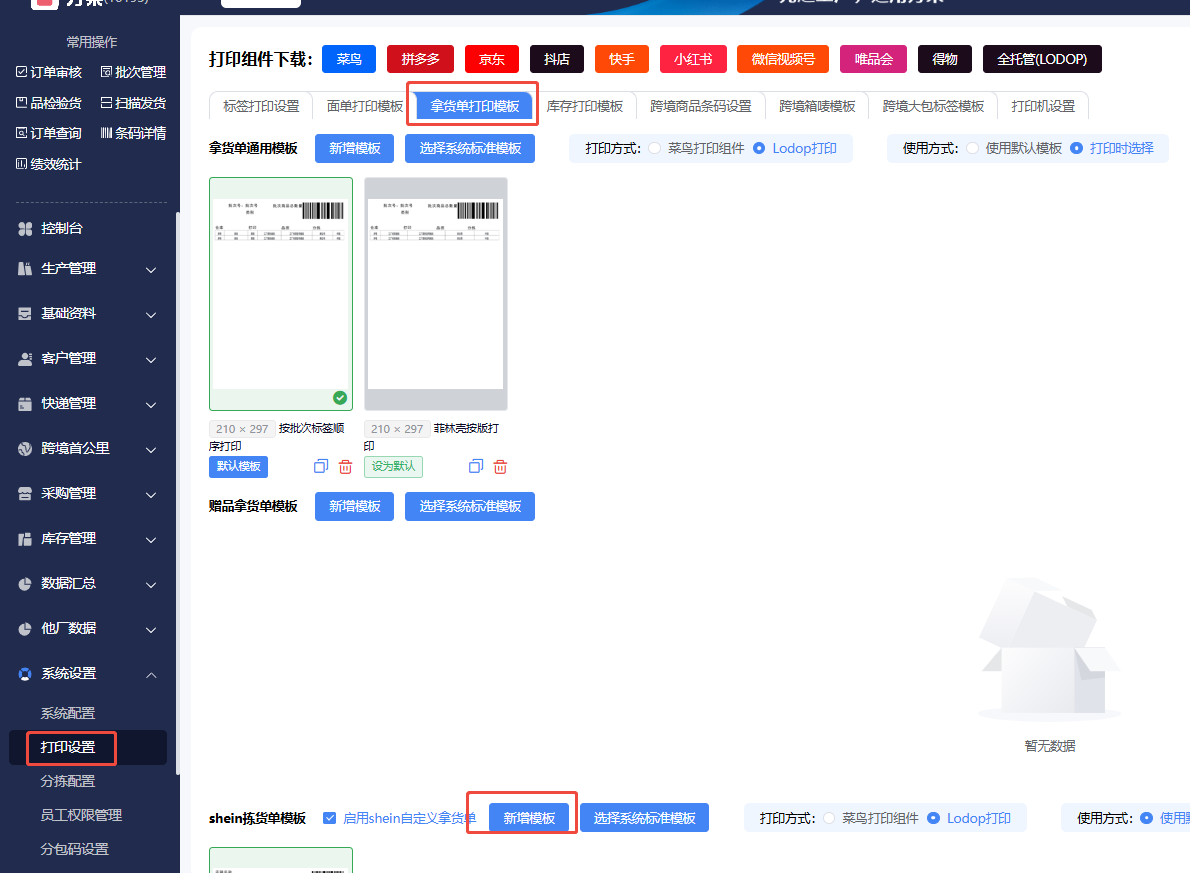Screen dimensions: 1190x873
Task: Click the 系统设置 sidebar icon
Action: (x=25, y=673)
